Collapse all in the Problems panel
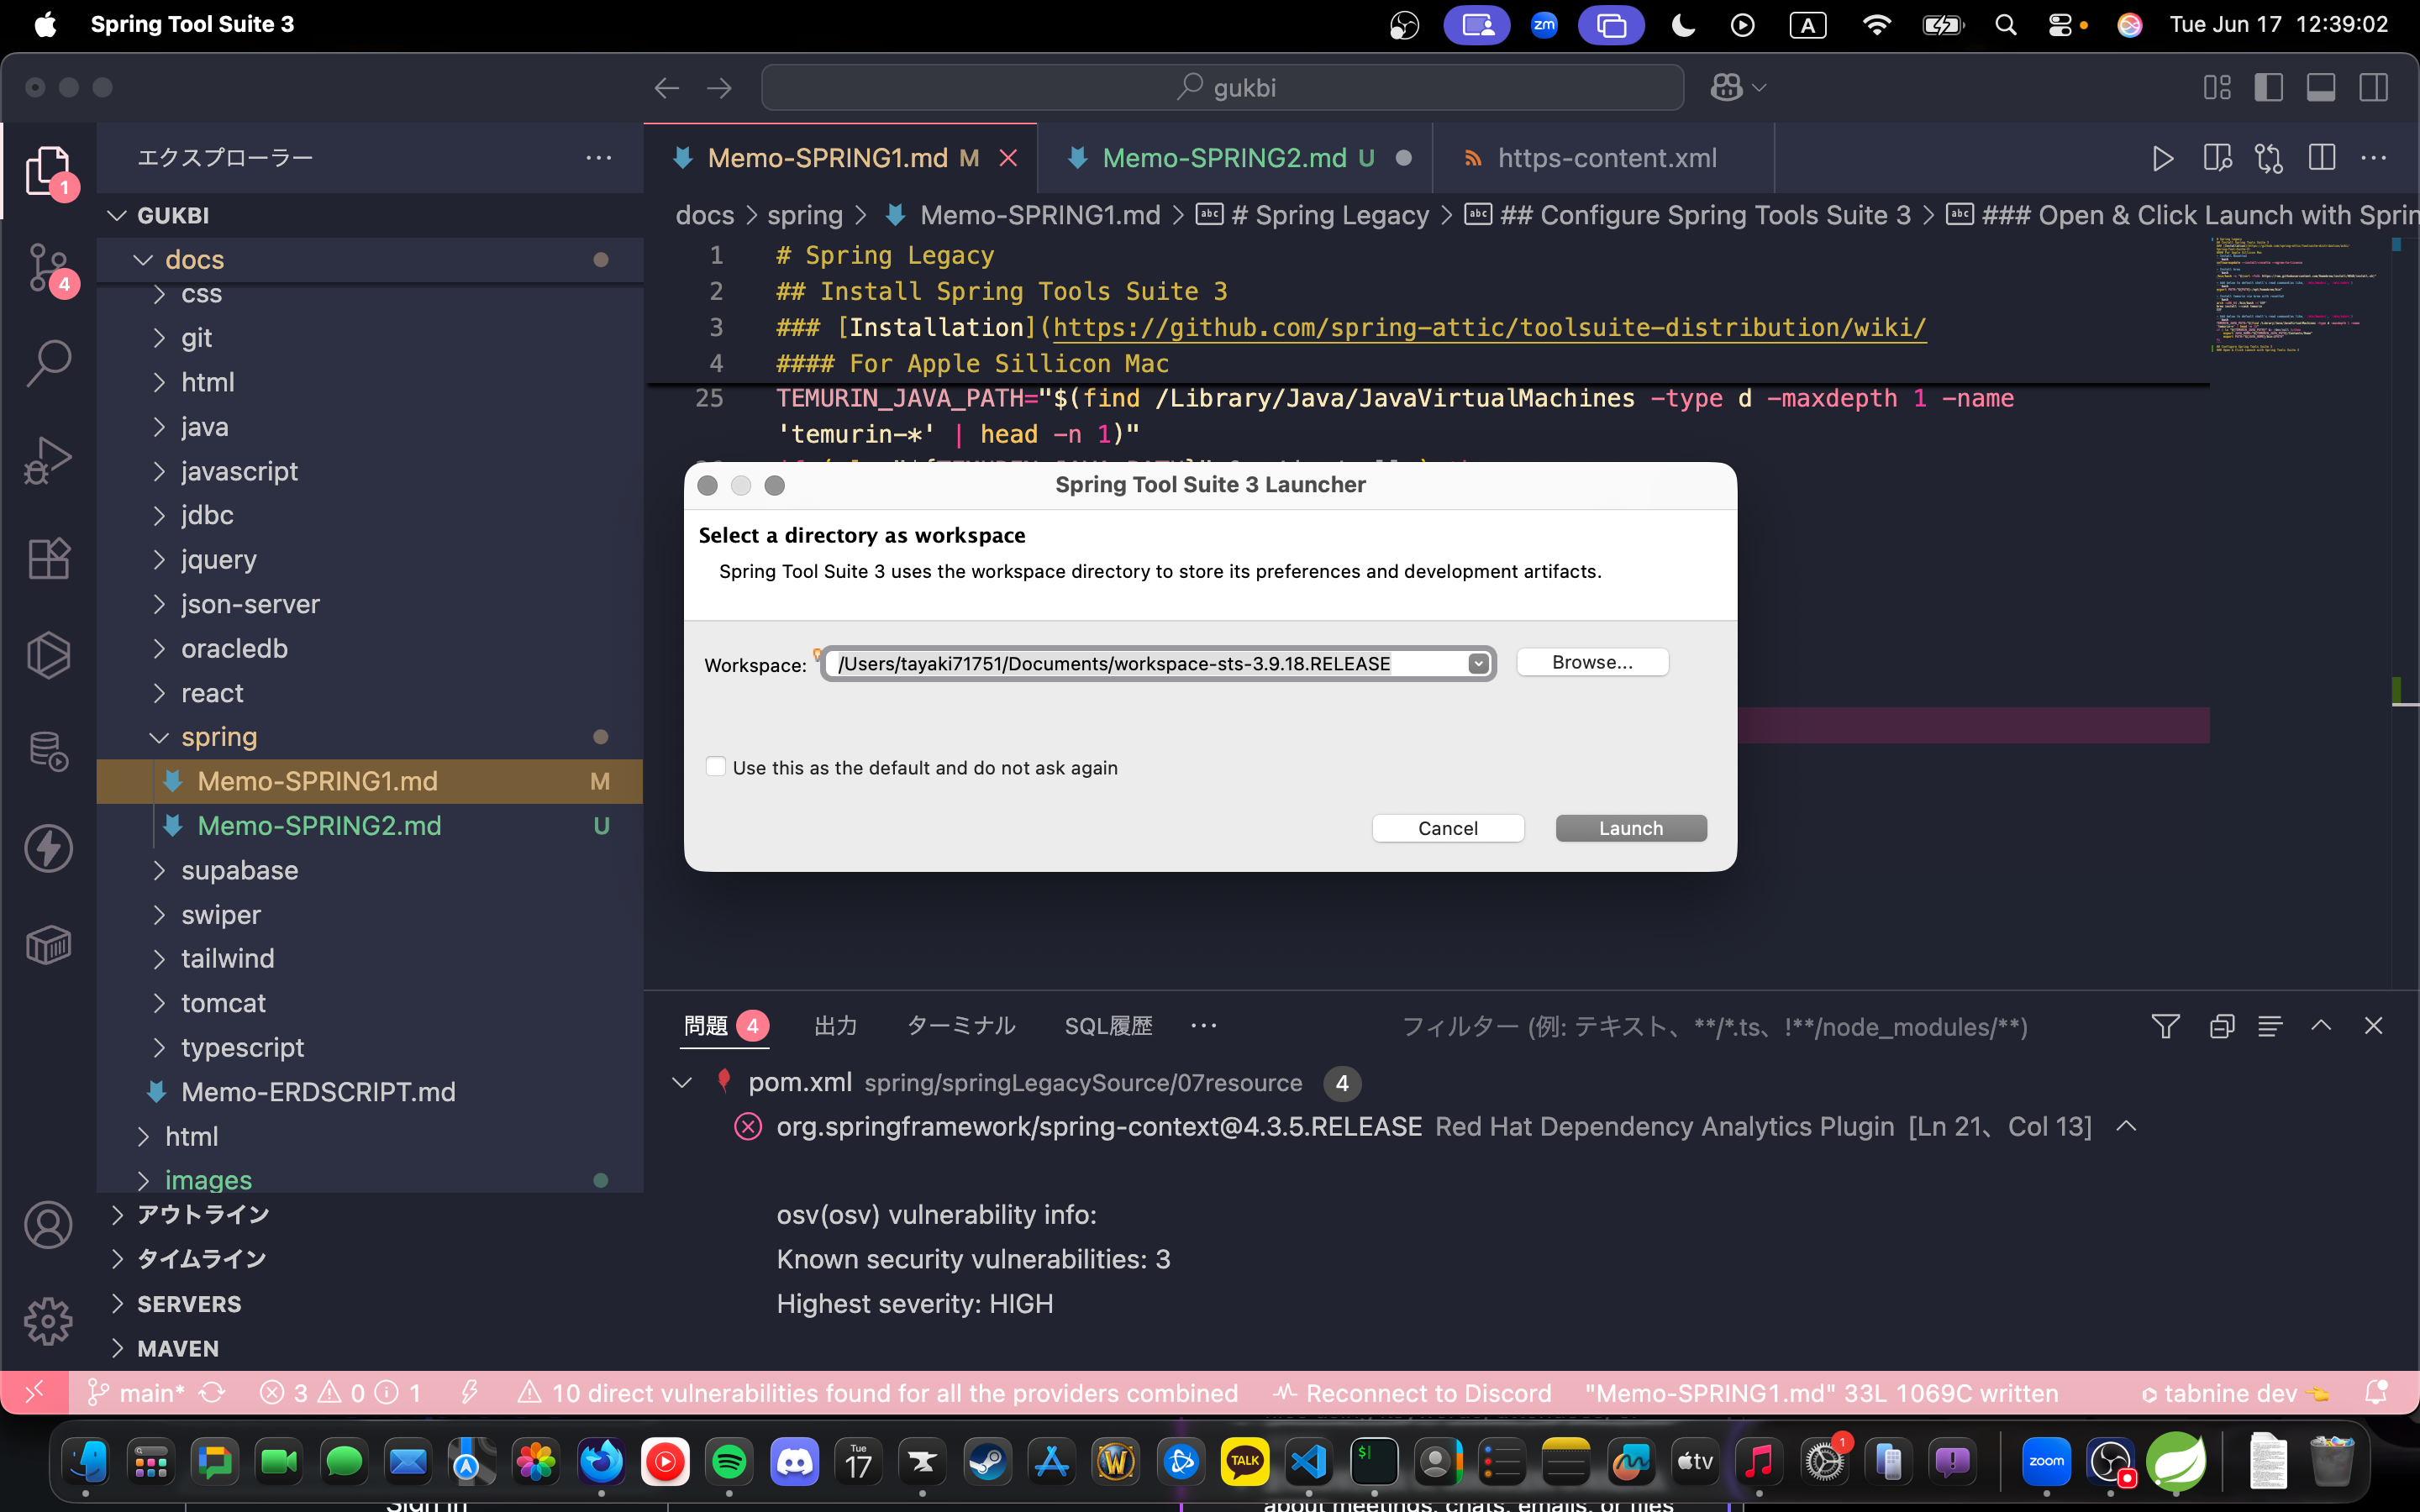 point(2222,1026)
